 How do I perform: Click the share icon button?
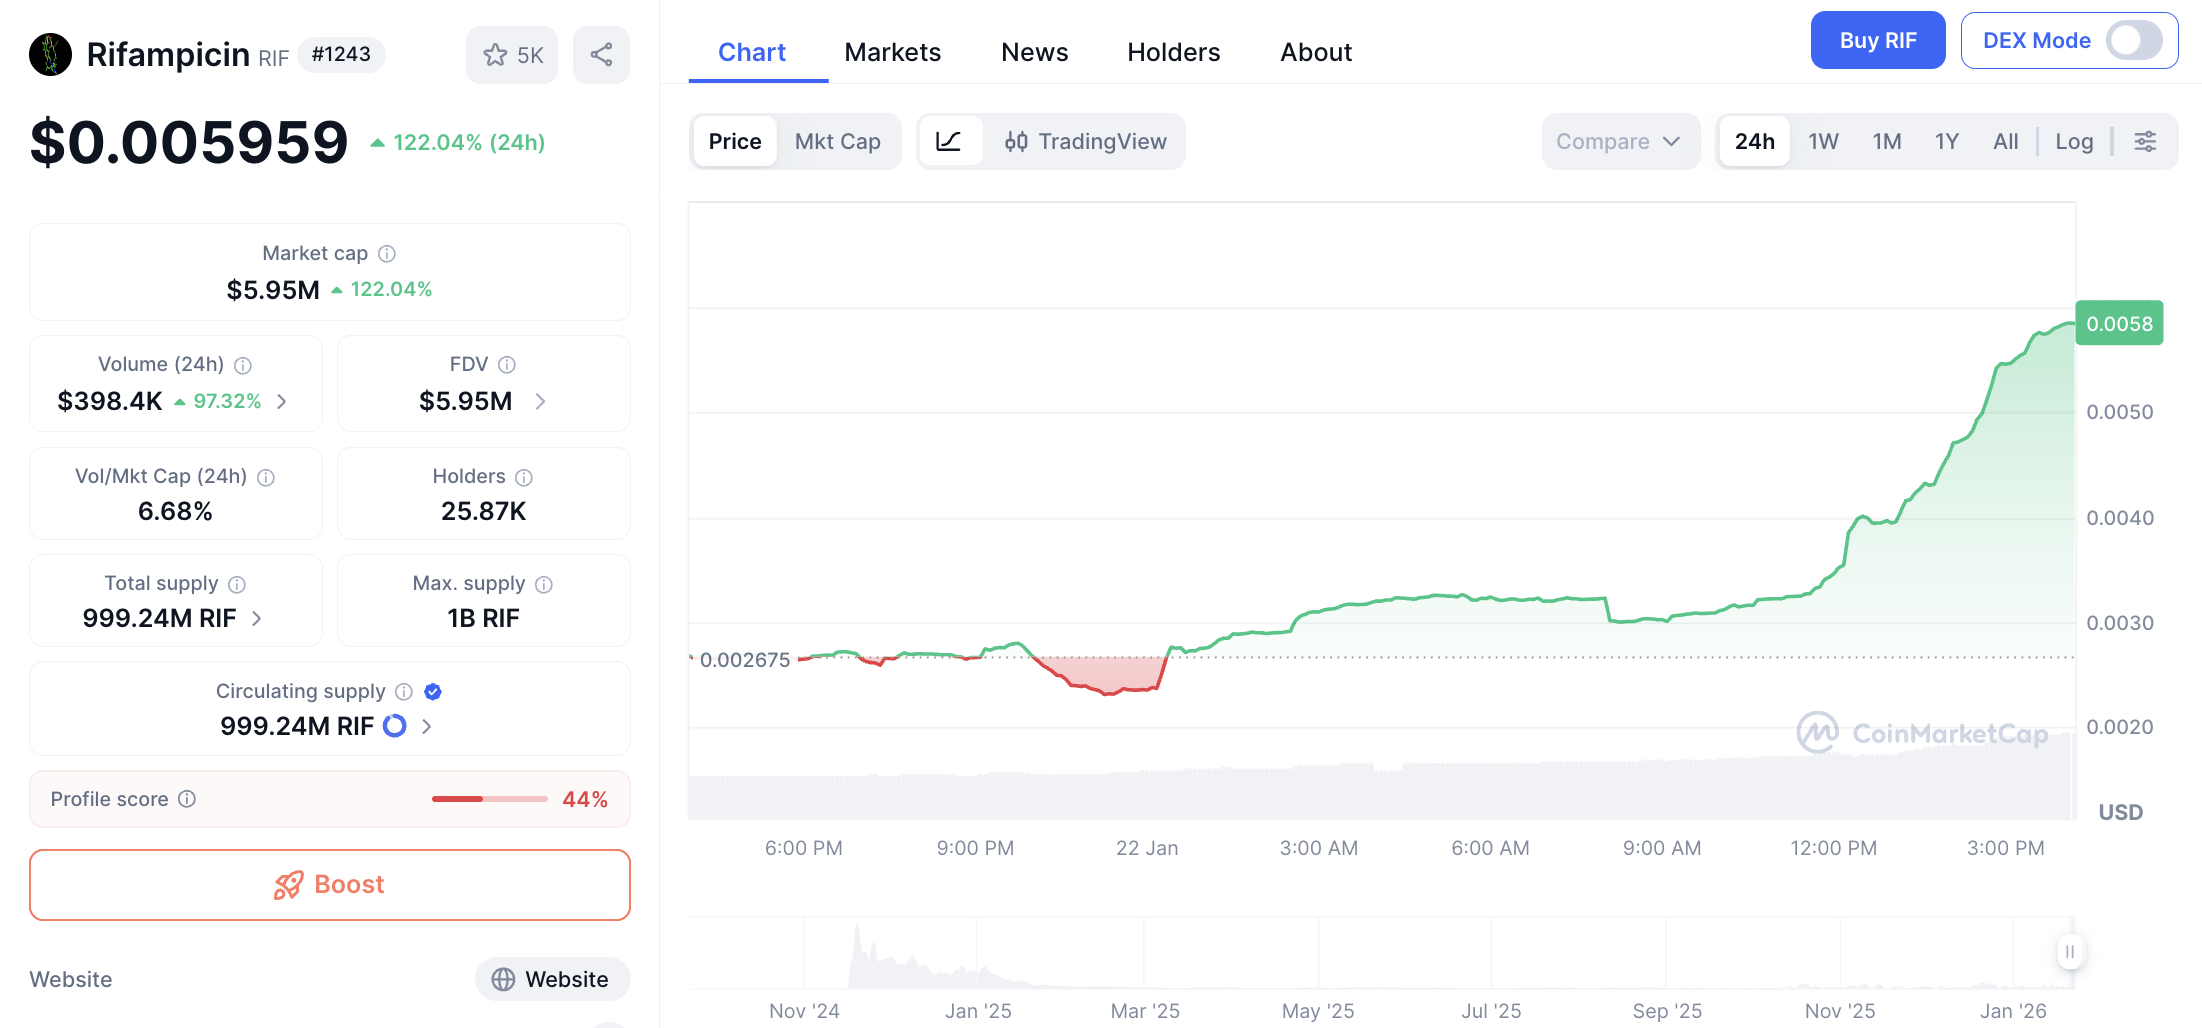(601, 55)
